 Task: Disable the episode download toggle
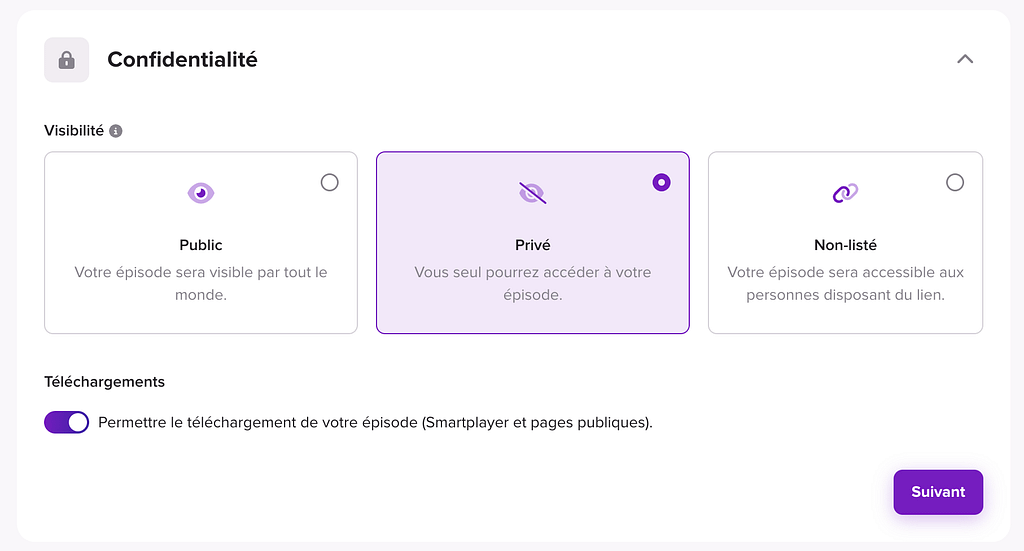point(67,422)
